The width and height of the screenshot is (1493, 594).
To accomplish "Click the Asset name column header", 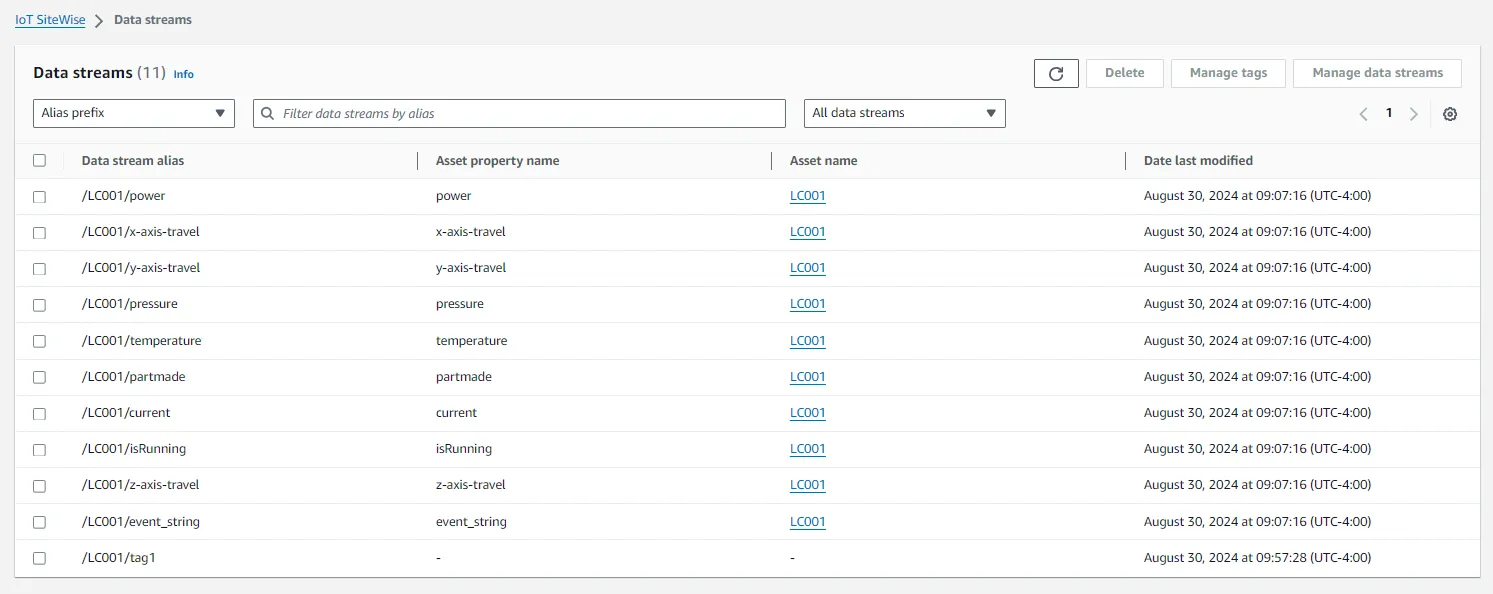I will click(x=824, y=161).
